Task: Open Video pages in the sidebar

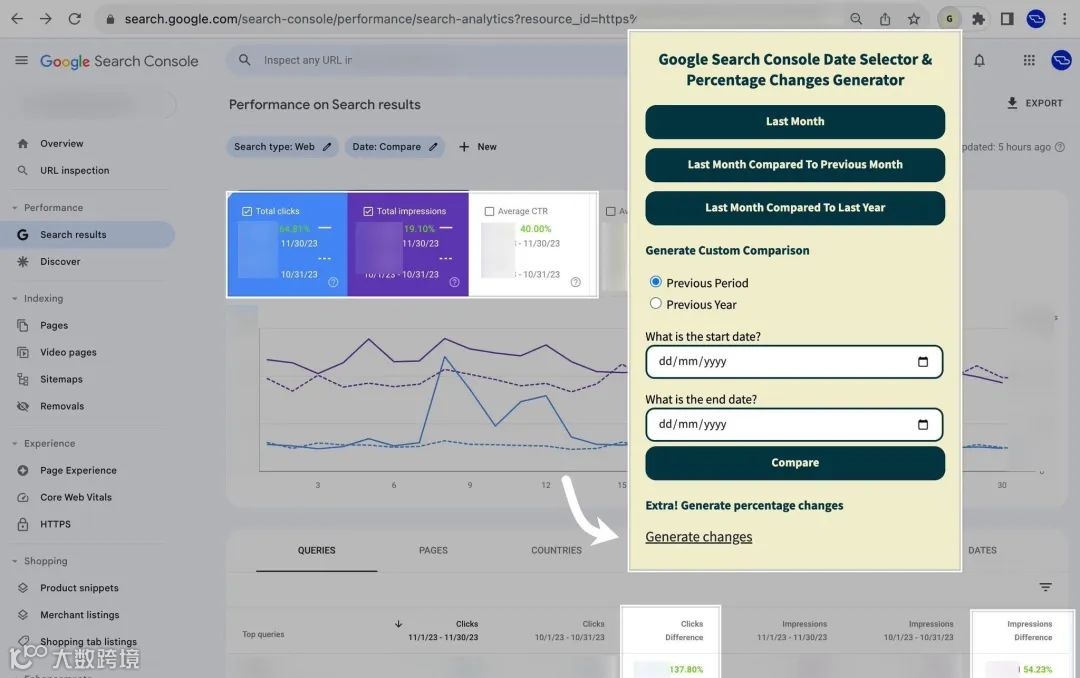Action: point(68,352)
